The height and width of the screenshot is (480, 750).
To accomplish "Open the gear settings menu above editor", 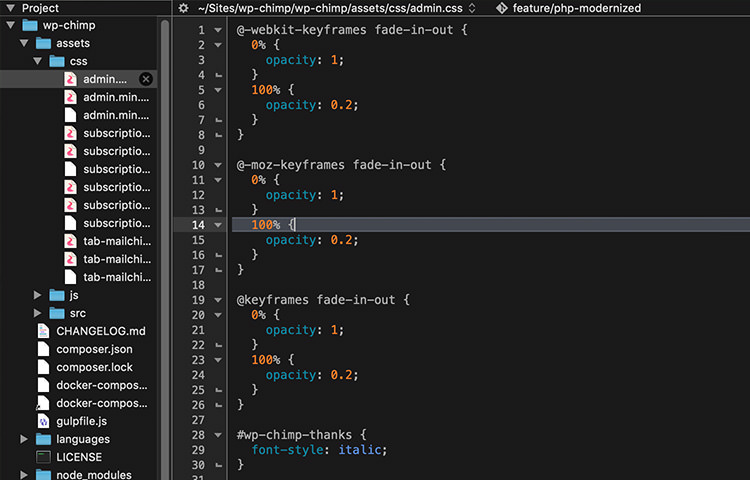I will [183, 8].
